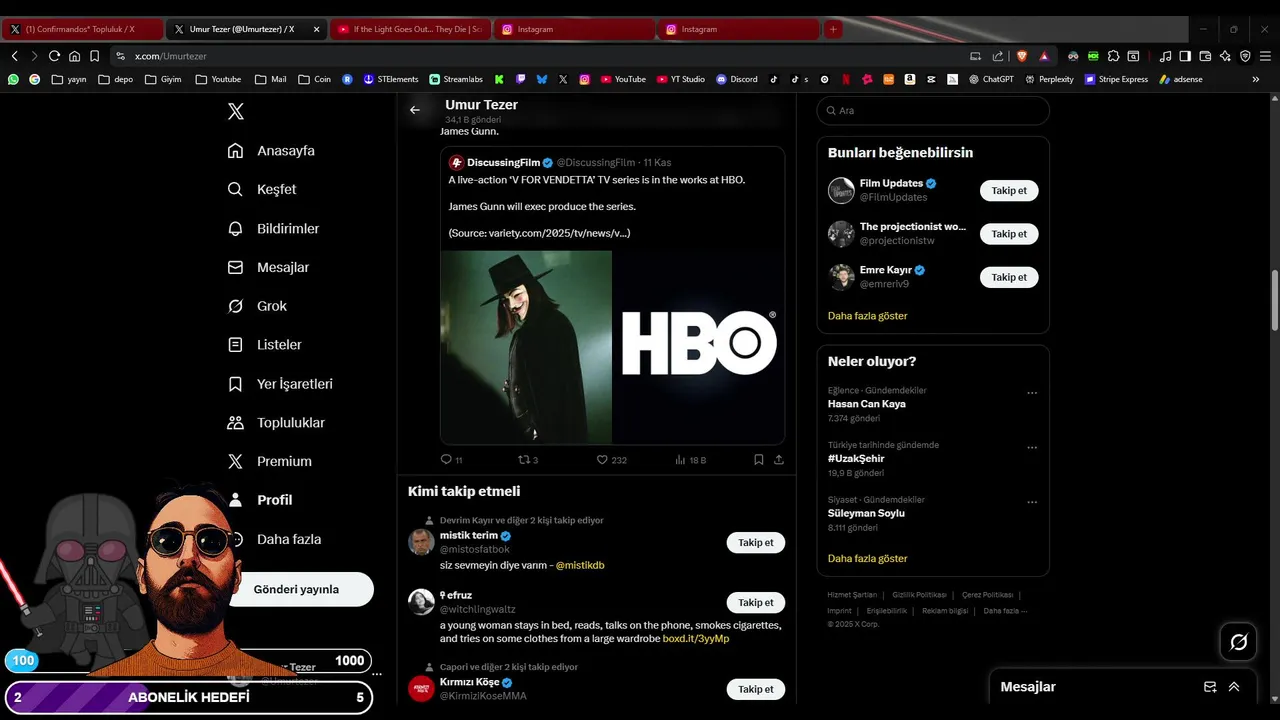The width and height of the screenshot is (1280, 720).
Task: Follow The projectionist account
Action: click(1009, 234)
